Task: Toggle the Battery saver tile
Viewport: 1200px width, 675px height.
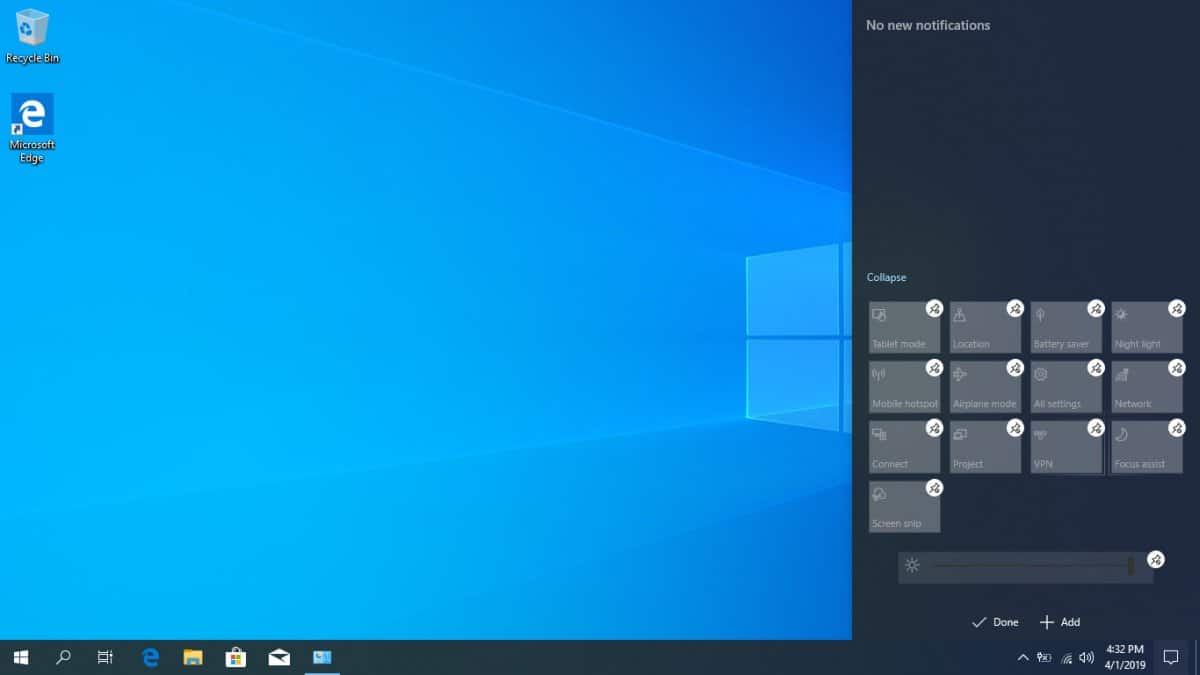Action: point(1066,328)
